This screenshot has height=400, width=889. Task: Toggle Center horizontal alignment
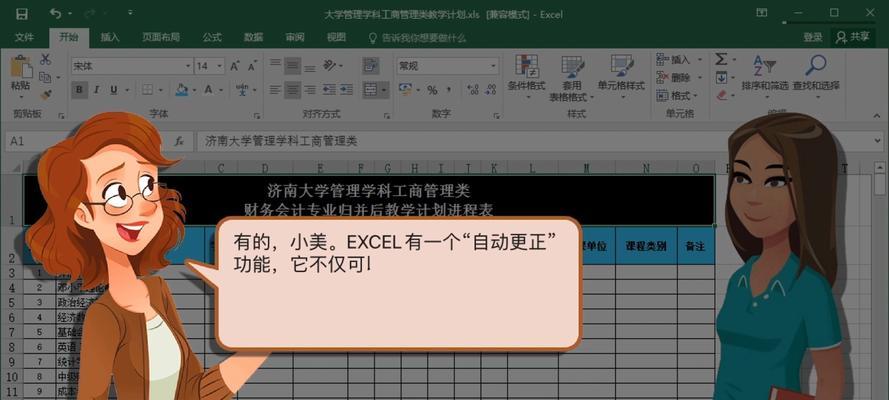(293, 90)
